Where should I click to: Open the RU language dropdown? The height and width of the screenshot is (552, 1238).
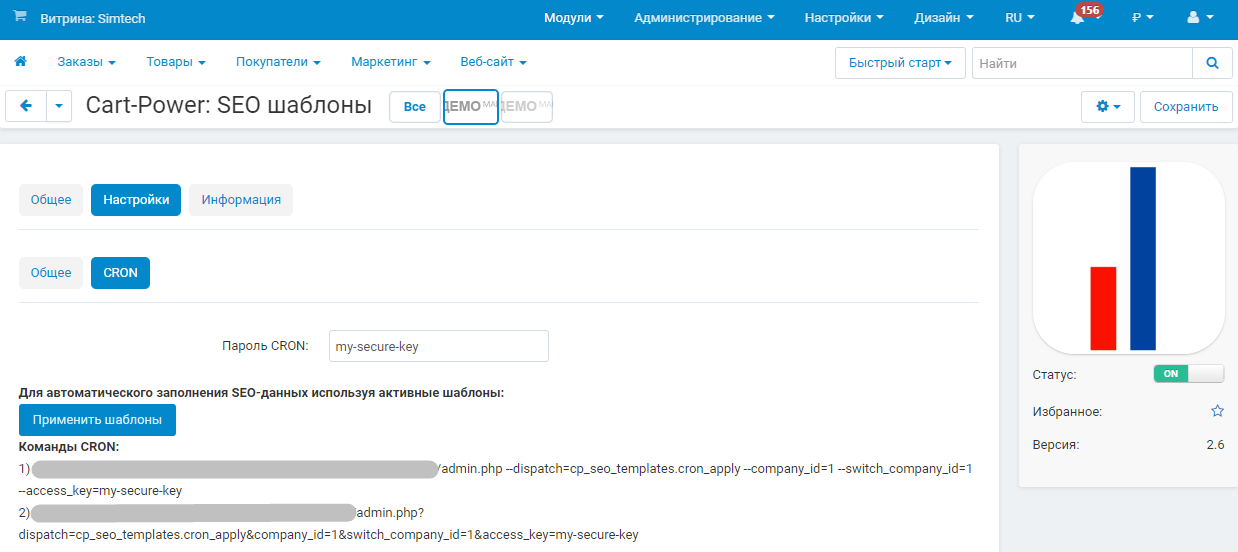point(1020,18)
